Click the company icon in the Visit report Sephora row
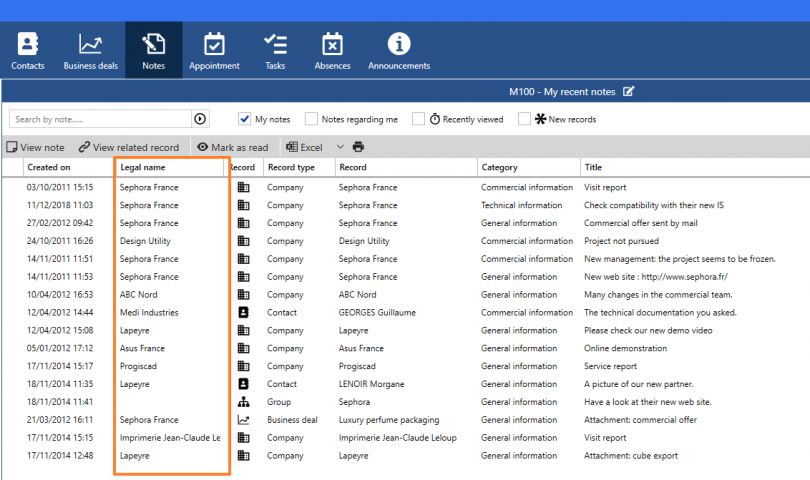This screenshot has width=810, height=480. [243, 187]
